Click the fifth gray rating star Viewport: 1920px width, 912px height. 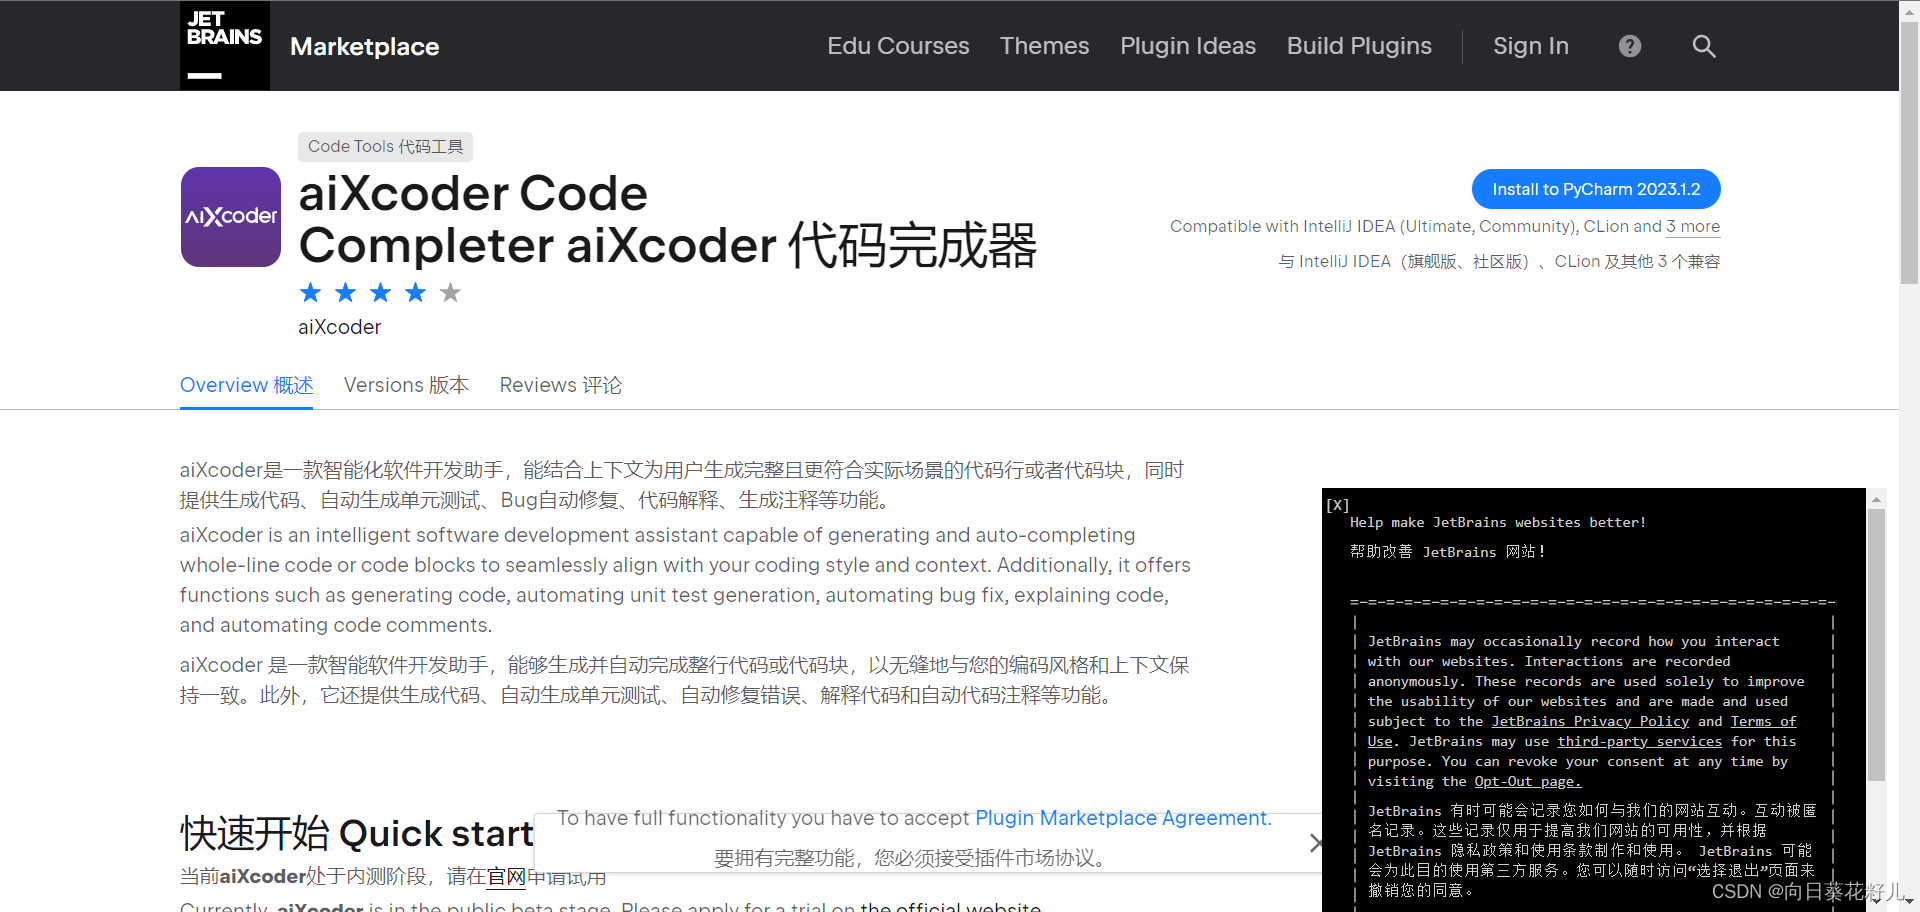point(451,292)
